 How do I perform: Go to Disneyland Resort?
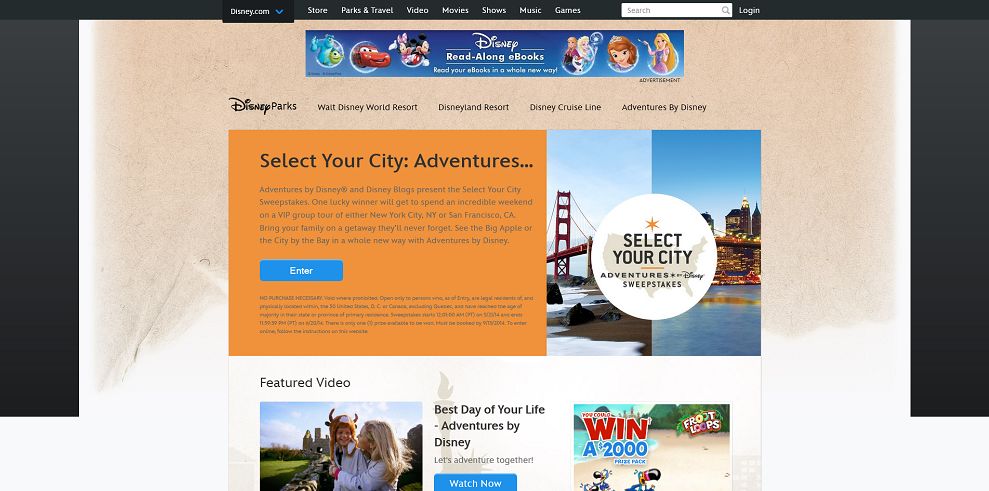pyautogui.click(x=474, y=107)
